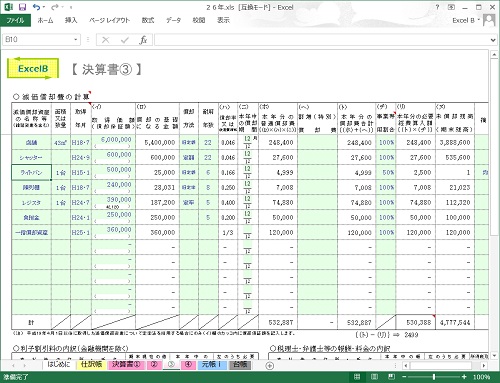The width and height of the screenshot is (500, 383).
Task: Confirm formula entry with the checkmark icon
Action: [x=125, y=40]
